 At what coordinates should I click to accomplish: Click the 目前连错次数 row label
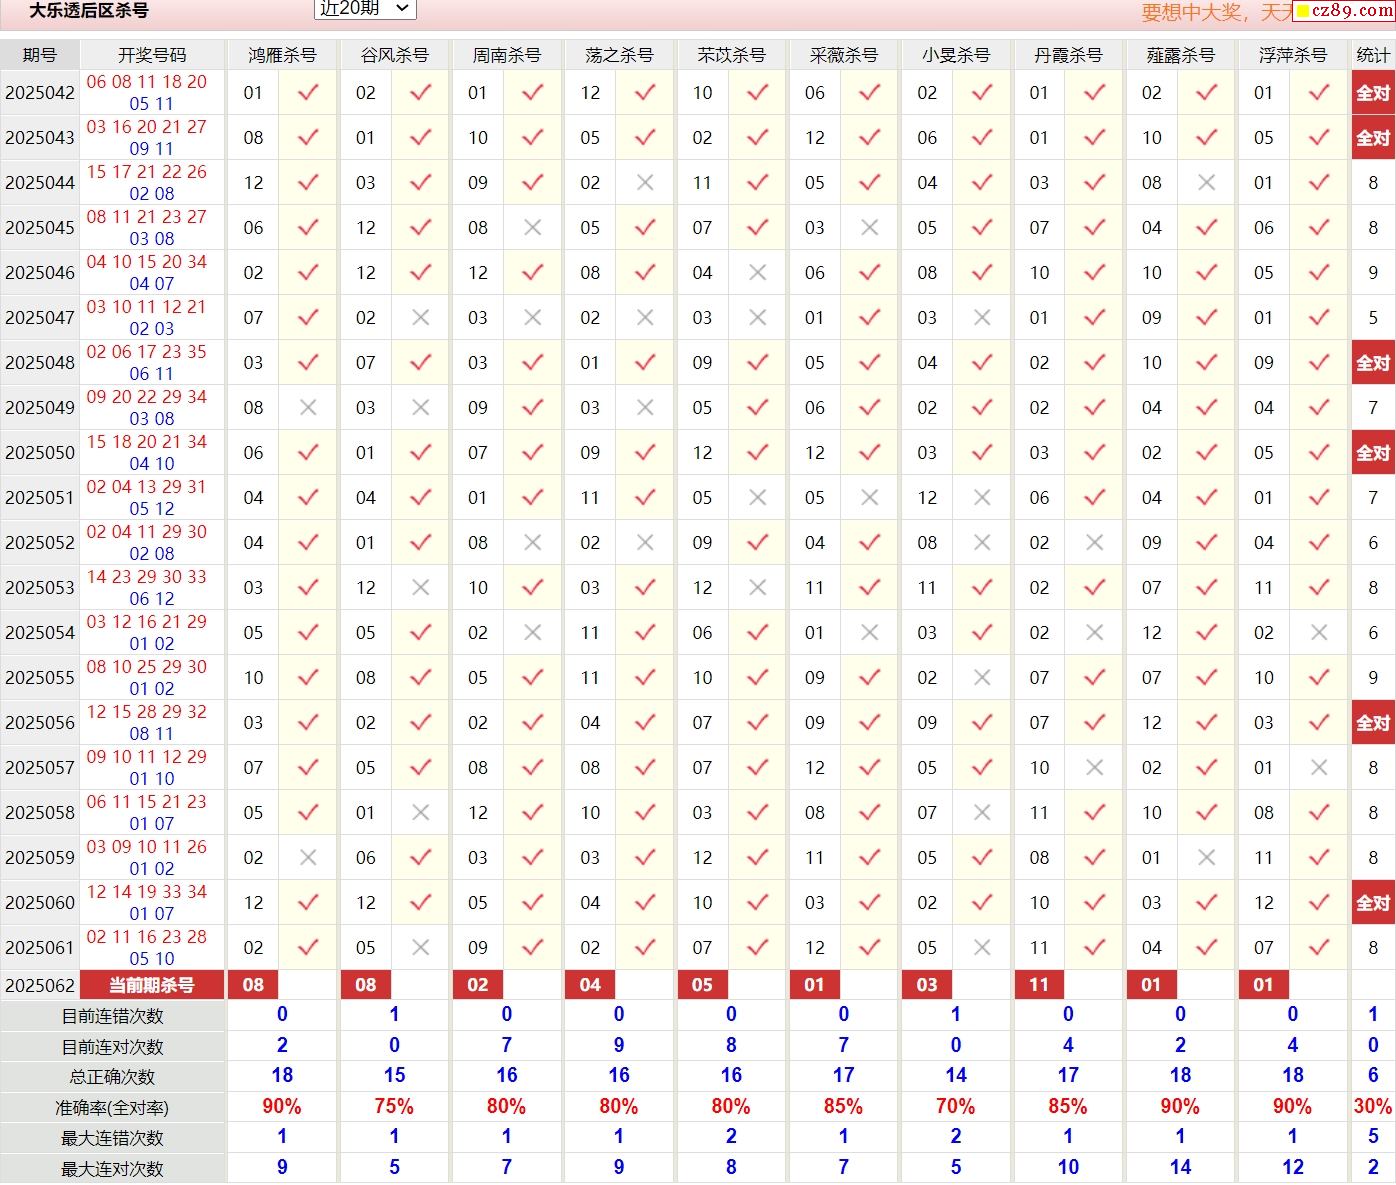(x=112, y=1017)
